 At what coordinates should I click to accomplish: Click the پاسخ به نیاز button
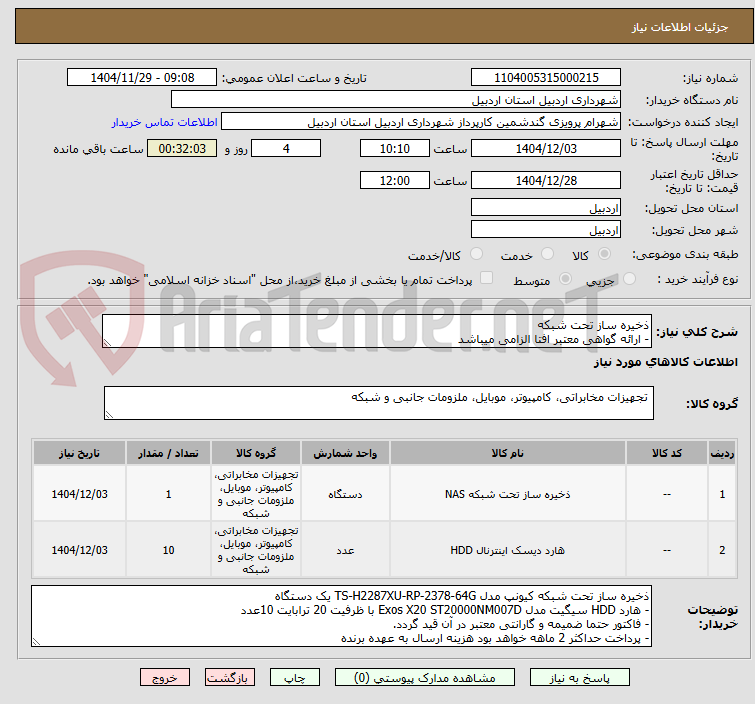coord(579,678)
